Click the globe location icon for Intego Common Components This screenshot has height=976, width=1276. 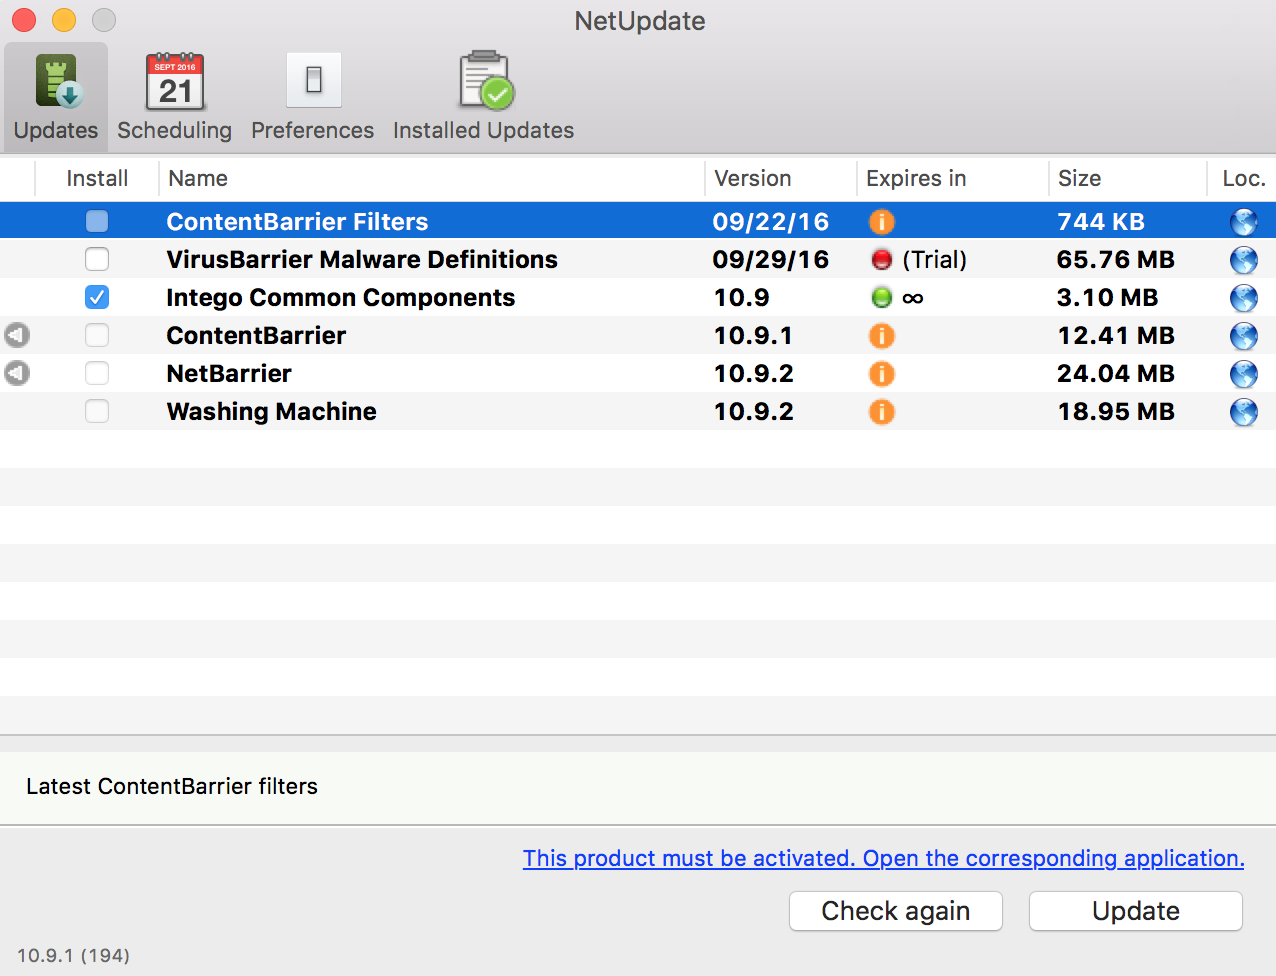[1244, 297]
